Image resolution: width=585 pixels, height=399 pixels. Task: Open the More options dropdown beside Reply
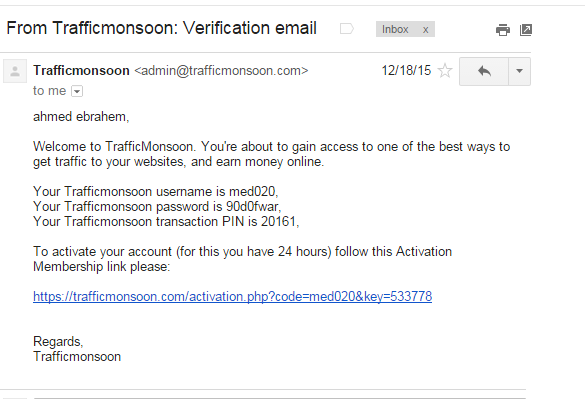[519, 71]
